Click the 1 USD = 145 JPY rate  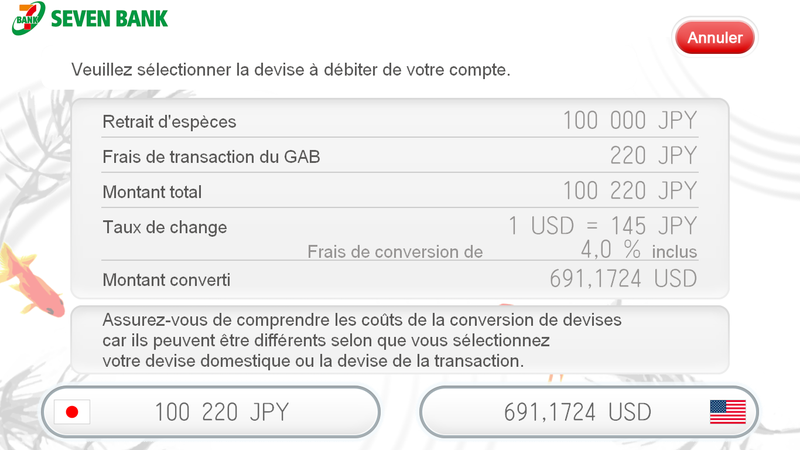tap(603, 226)
